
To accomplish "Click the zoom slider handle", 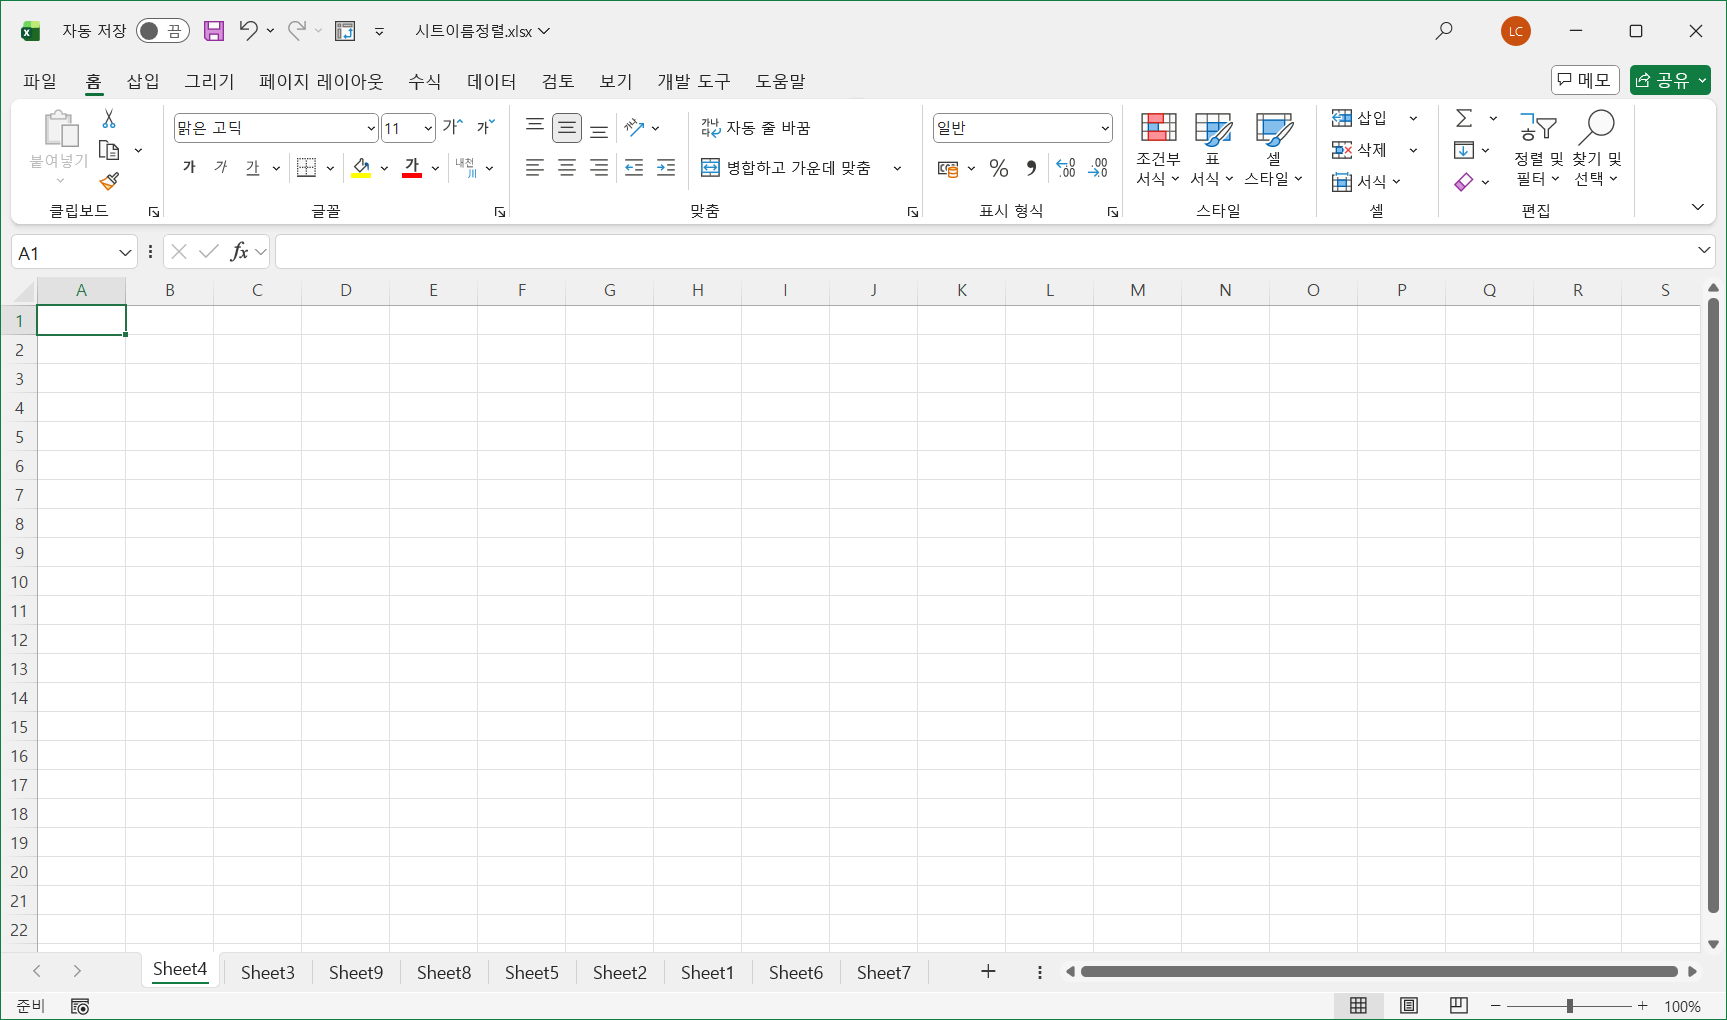I will [1570, 1006].
